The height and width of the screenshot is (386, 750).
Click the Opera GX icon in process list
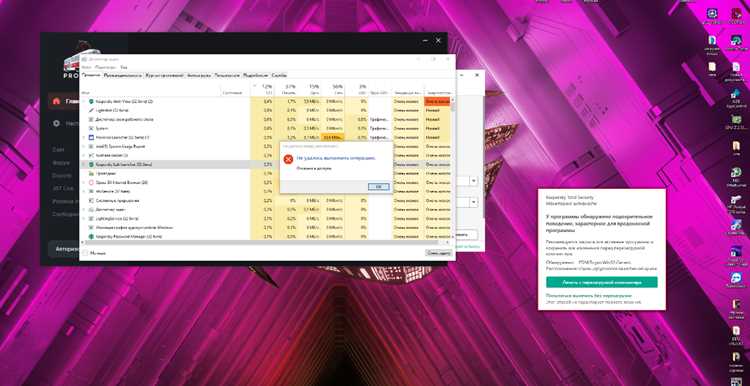pos(91,182)
